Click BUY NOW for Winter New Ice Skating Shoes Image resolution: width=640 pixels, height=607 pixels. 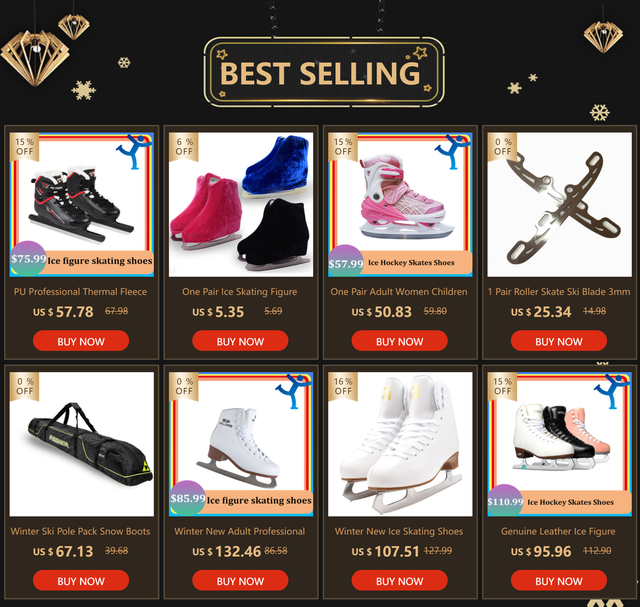(399, 580)
